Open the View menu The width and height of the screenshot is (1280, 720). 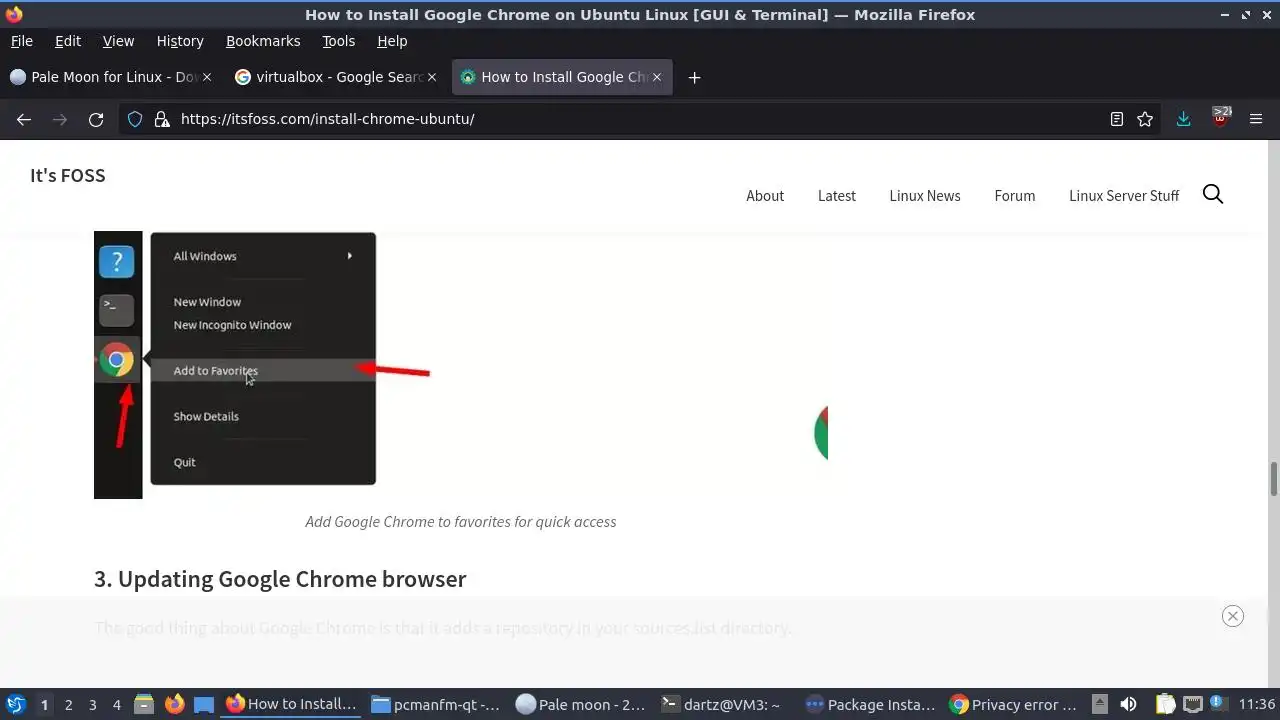click(x=118, y=41)
